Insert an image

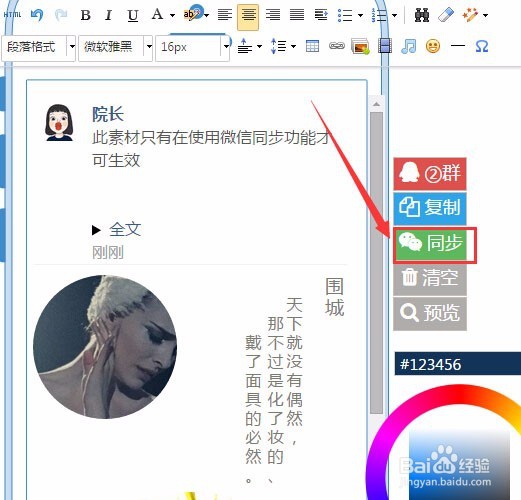click(360, 46)
